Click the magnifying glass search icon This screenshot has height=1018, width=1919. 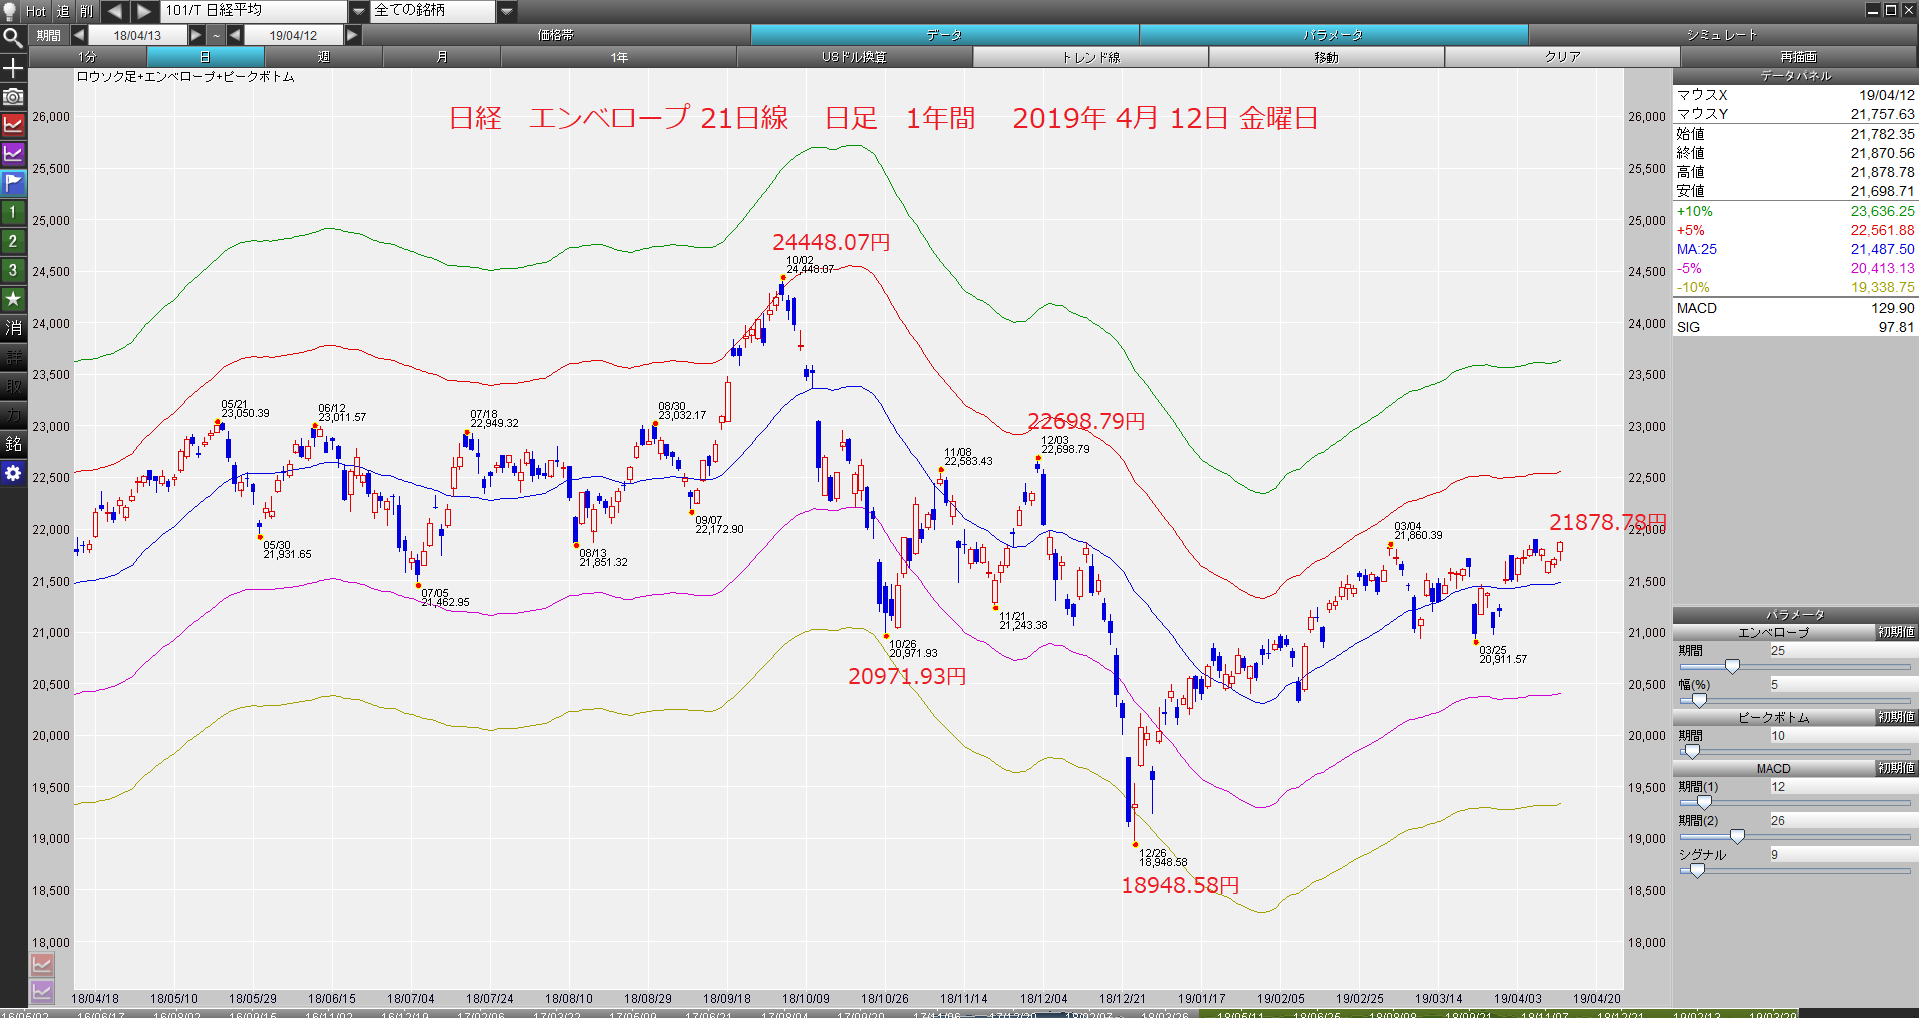(13, 39)
